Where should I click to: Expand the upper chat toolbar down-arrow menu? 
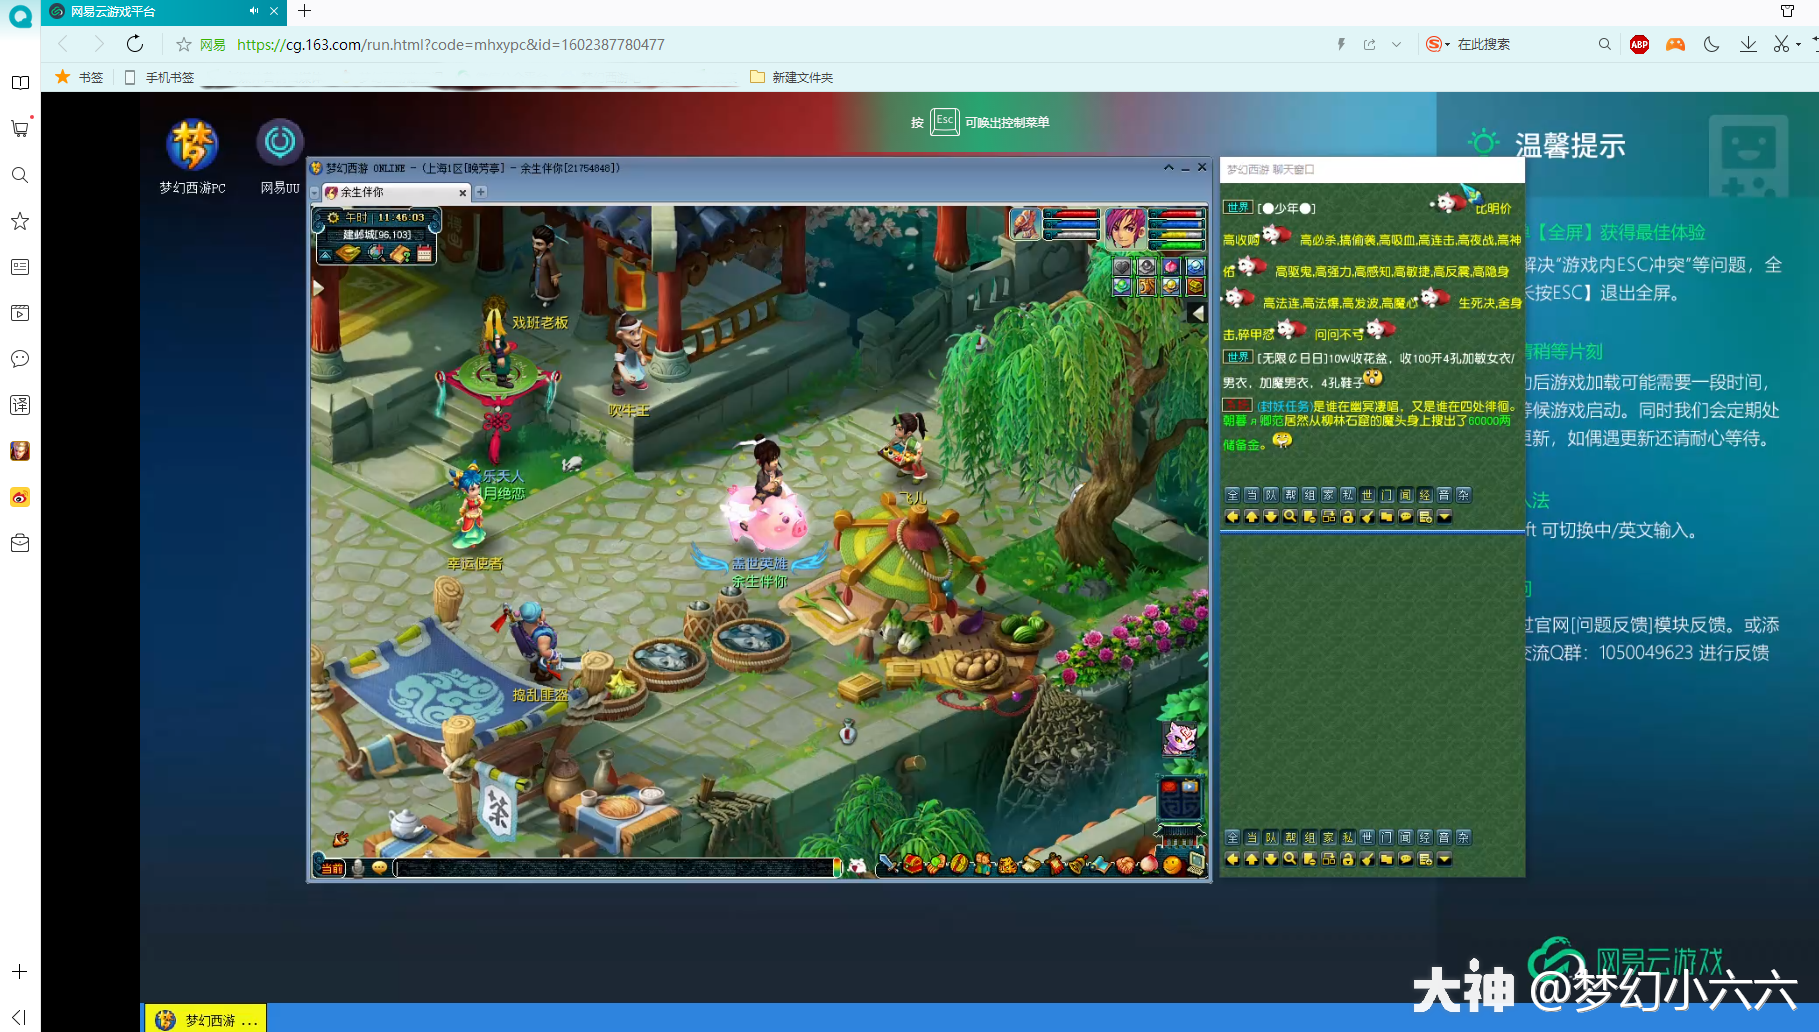tap(1444, 517)
